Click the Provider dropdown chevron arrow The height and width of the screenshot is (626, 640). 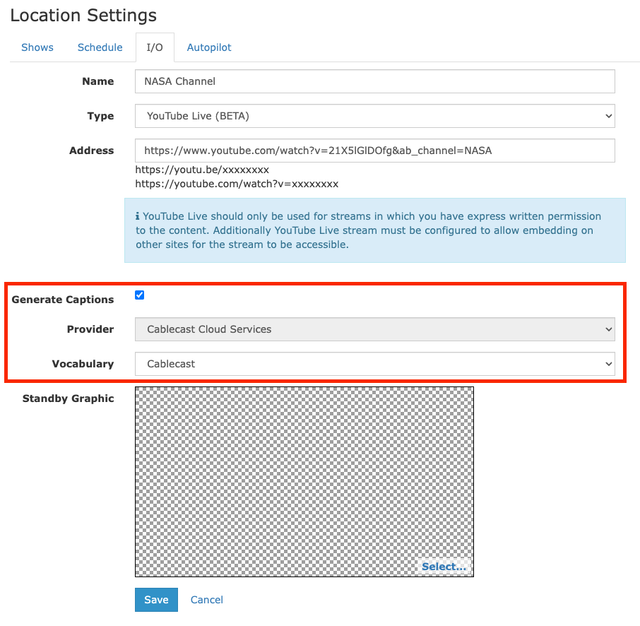pos(609,329)
